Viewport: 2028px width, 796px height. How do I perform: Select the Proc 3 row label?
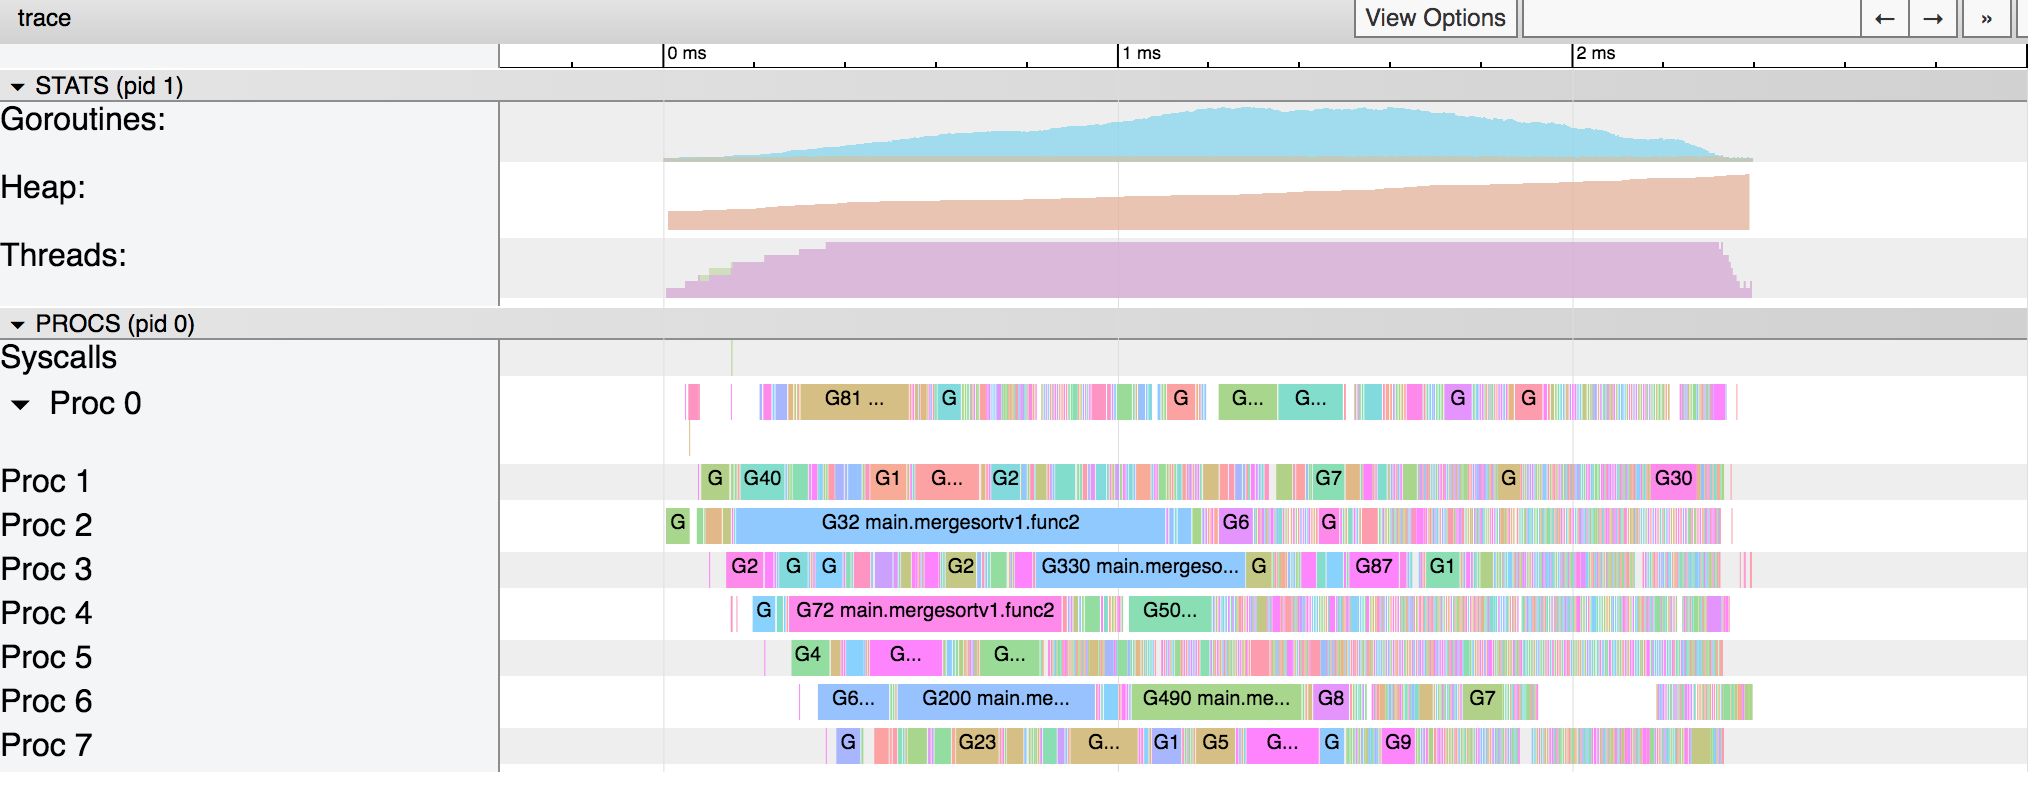coord(46,569)
